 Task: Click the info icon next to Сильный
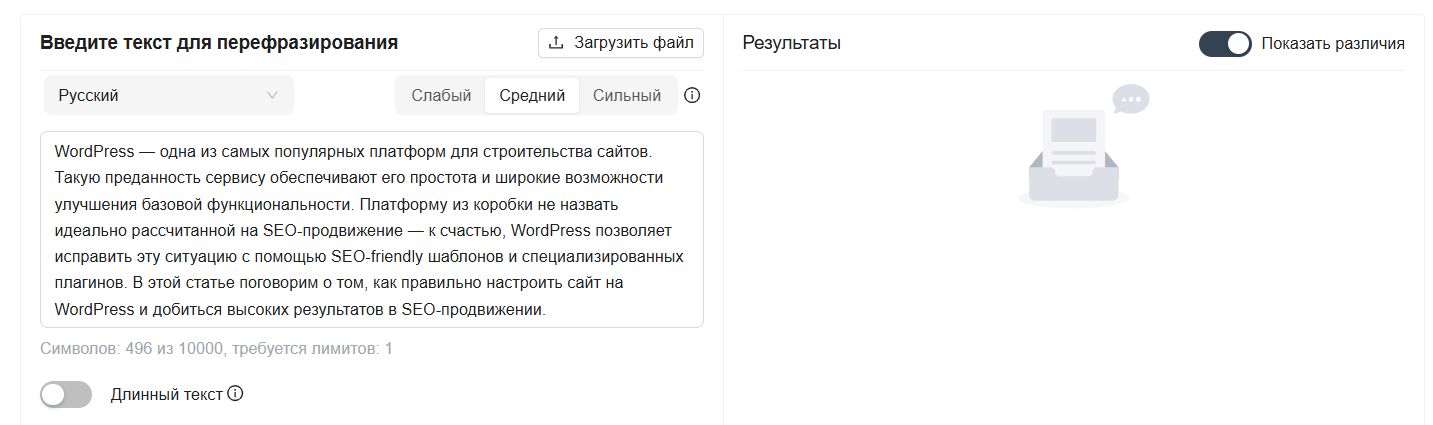click(691, 96)
